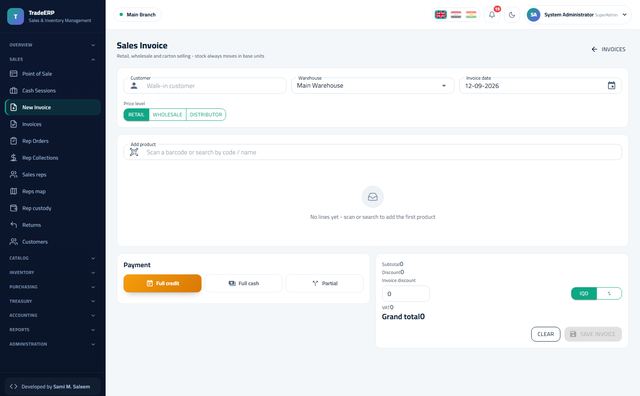Click the customer person icon
Viewport: 640px width, 396px height.
click(134, 86)
